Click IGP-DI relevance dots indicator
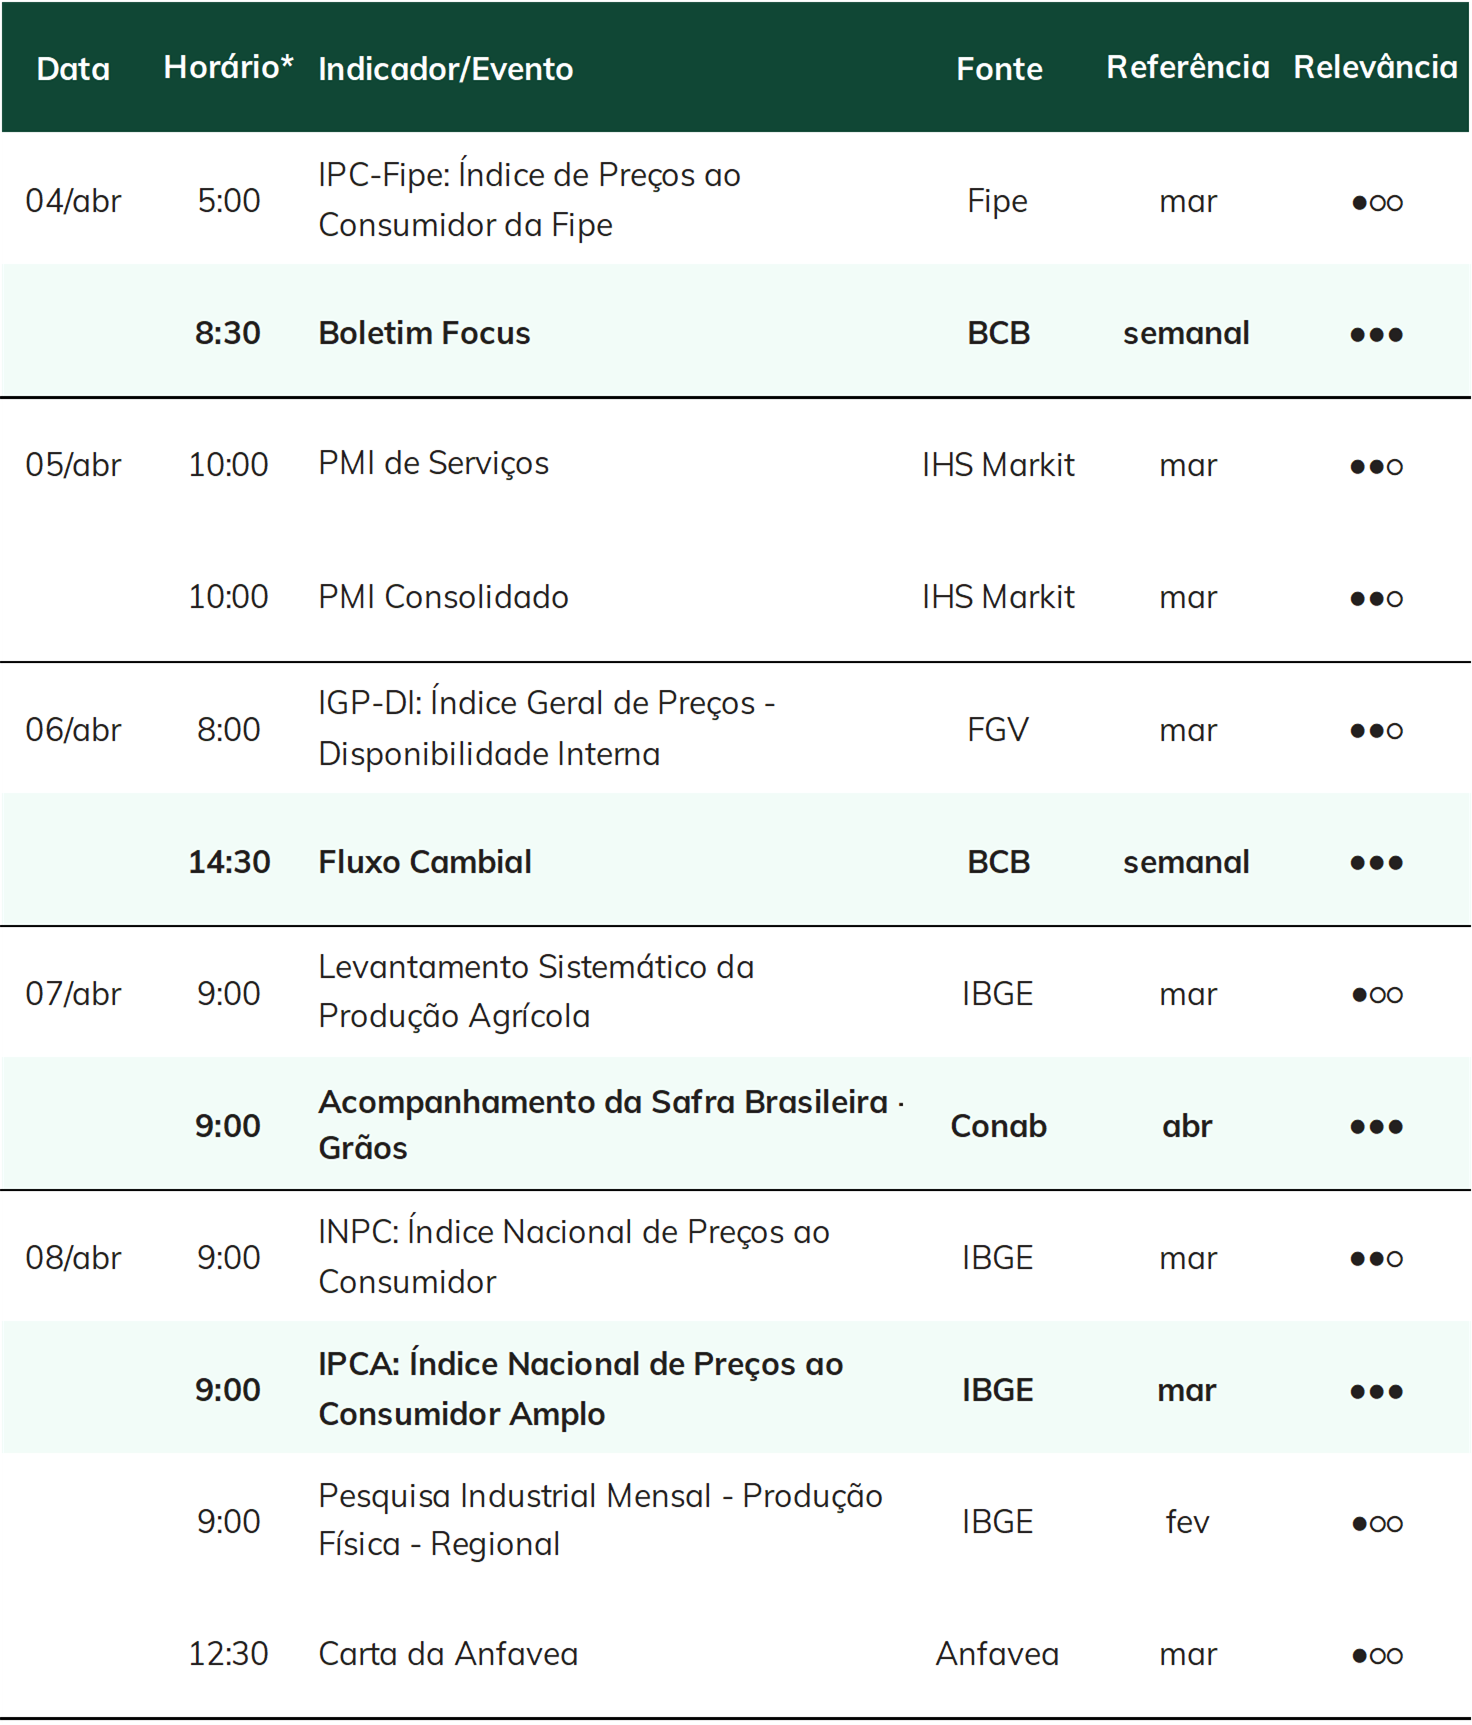 point(1376,730)
